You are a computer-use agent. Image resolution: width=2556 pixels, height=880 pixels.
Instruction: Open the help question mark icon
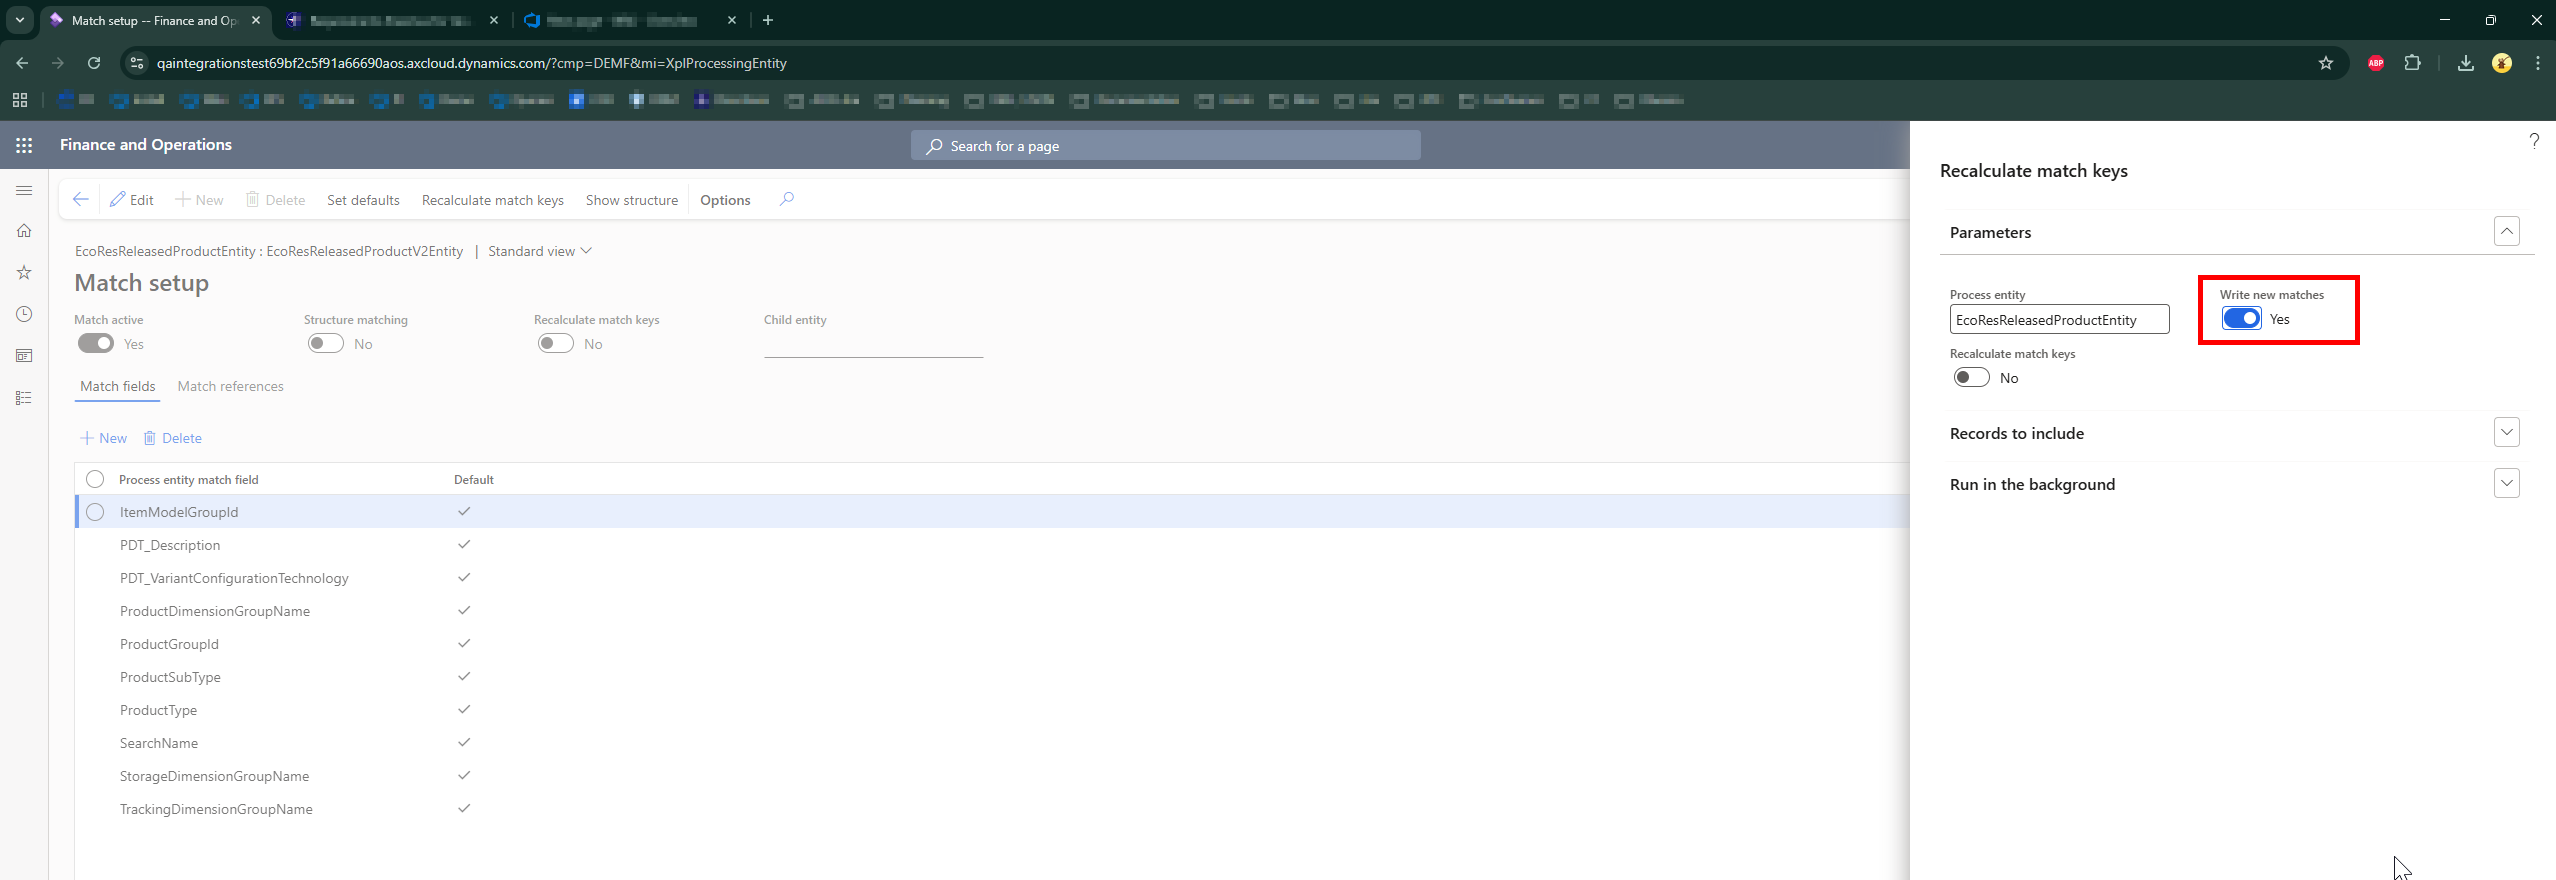[2533, 141]
